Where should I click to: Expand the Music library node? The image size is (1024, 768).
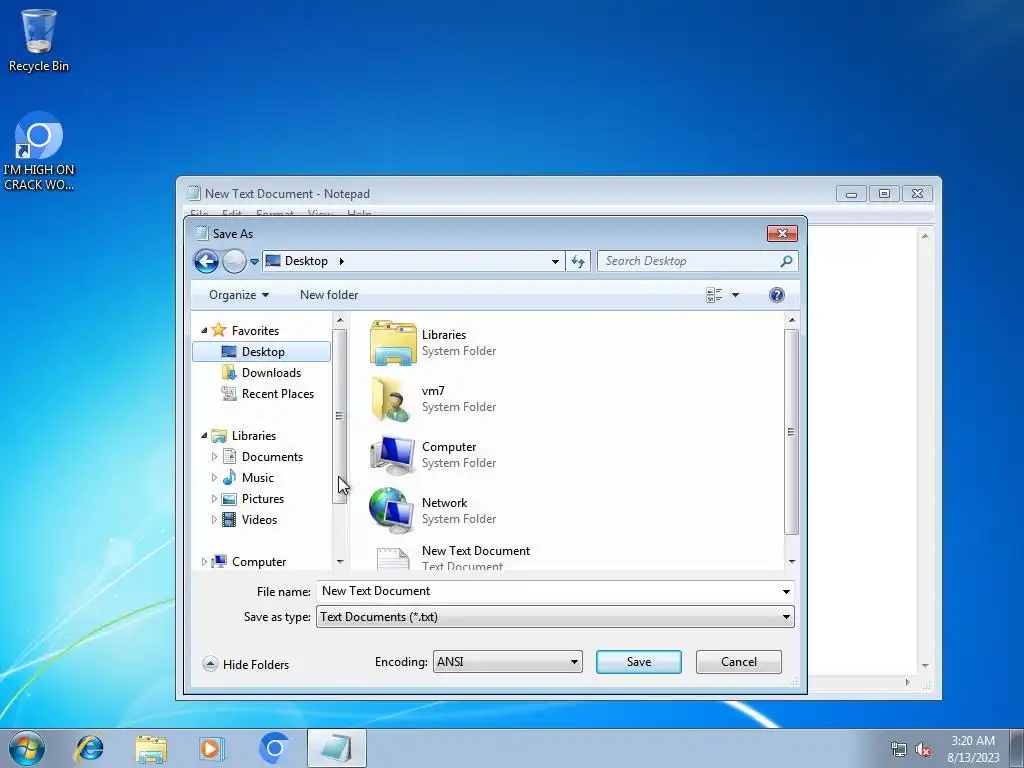click(214, 477)
